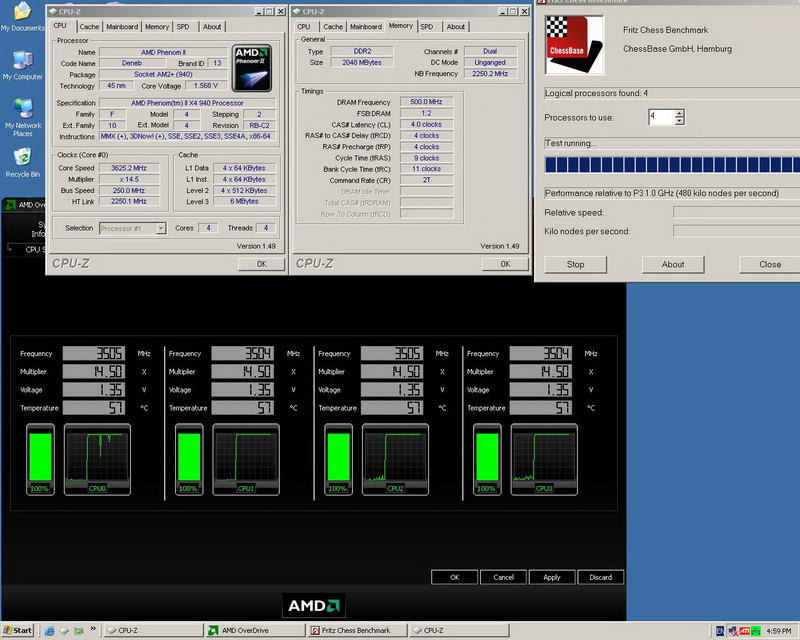Image resolution: width=800 pixels, height=640 pixels.
Task: Click the Processors to use input field
Action: 661,117
